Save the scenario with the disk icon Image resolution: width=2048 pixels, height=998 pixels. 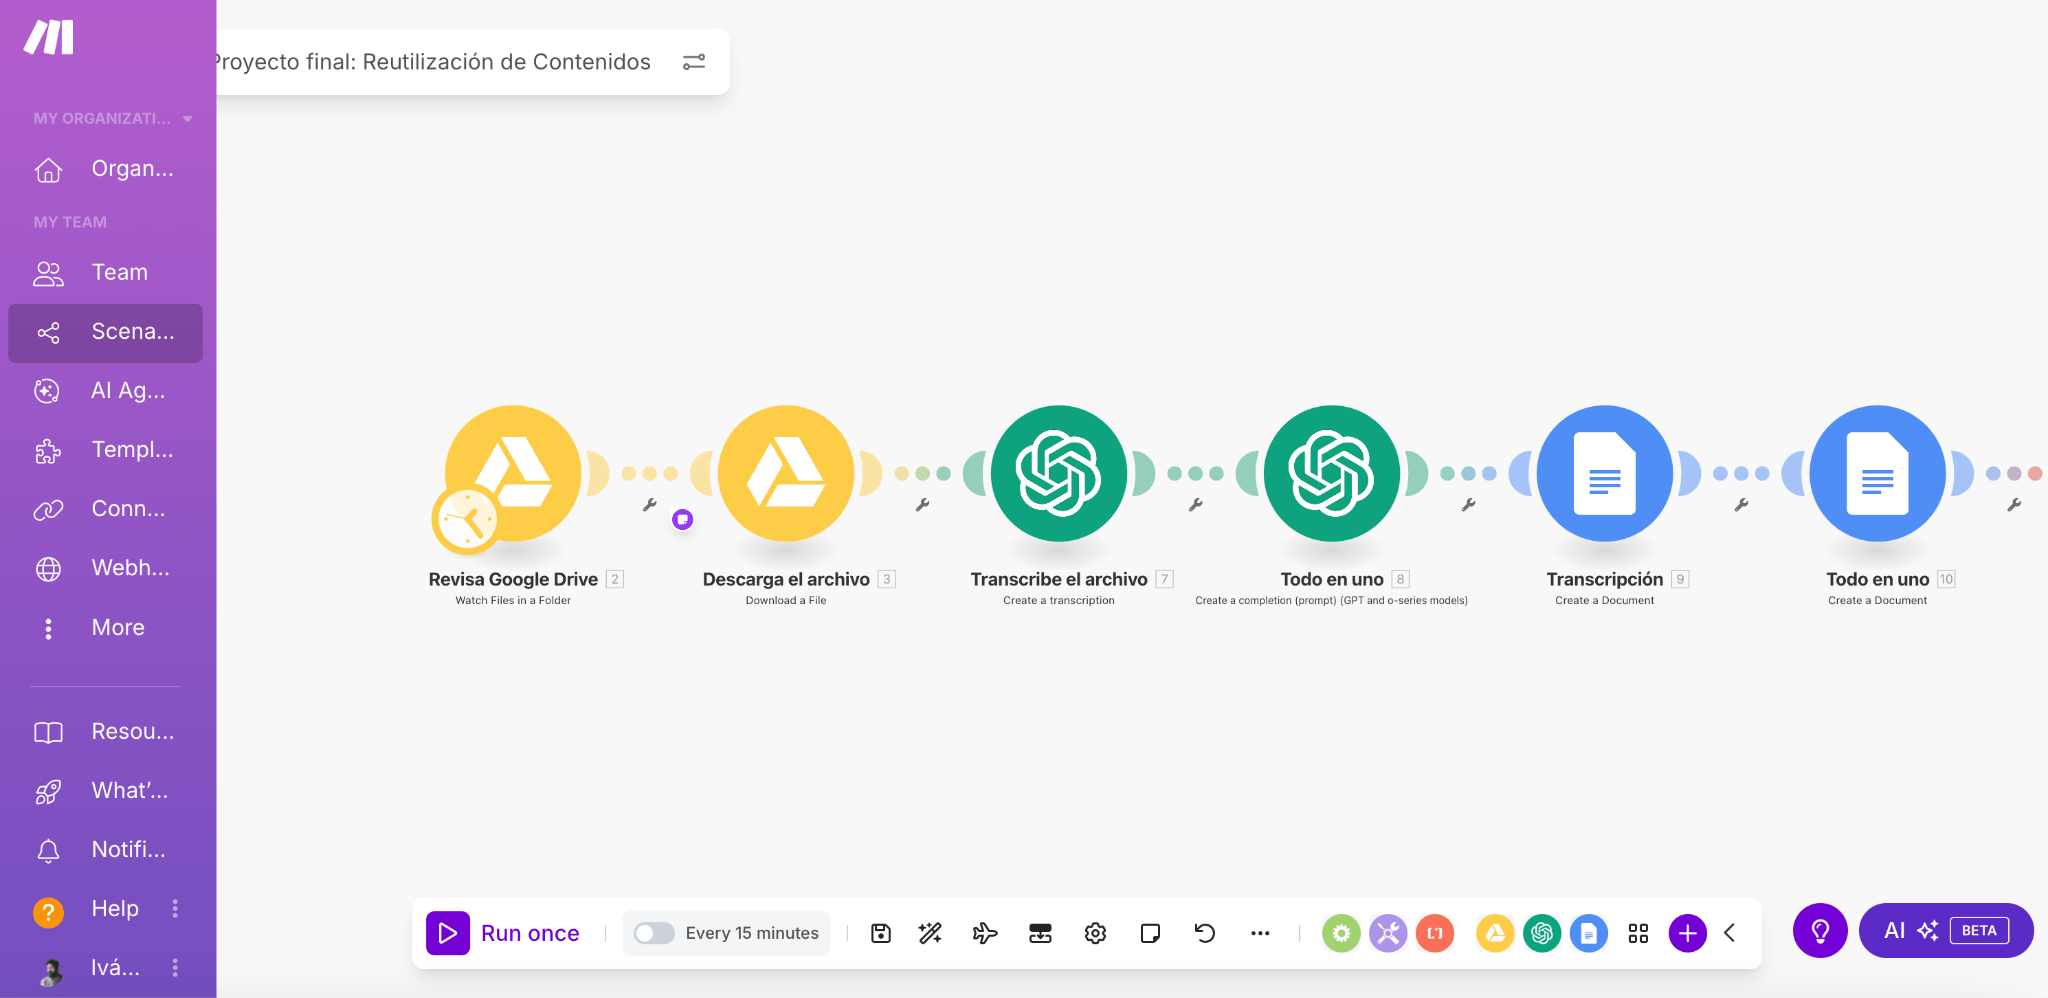click(x=881, y=933)
